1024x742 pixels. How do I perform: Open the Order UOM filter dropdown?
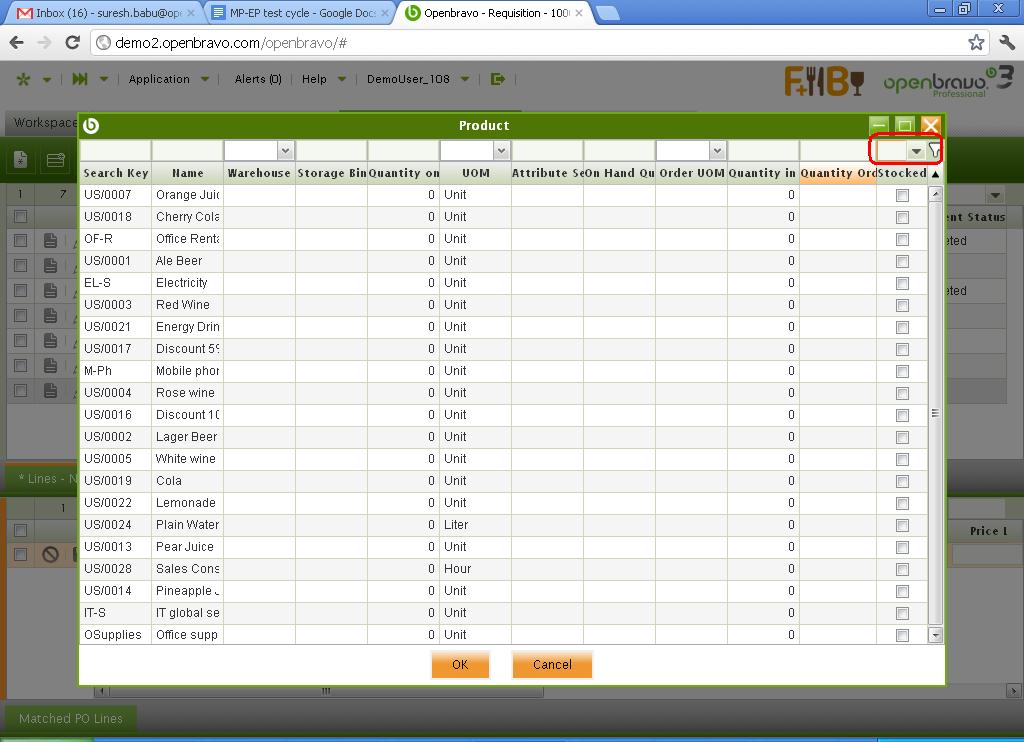(717, 151)
